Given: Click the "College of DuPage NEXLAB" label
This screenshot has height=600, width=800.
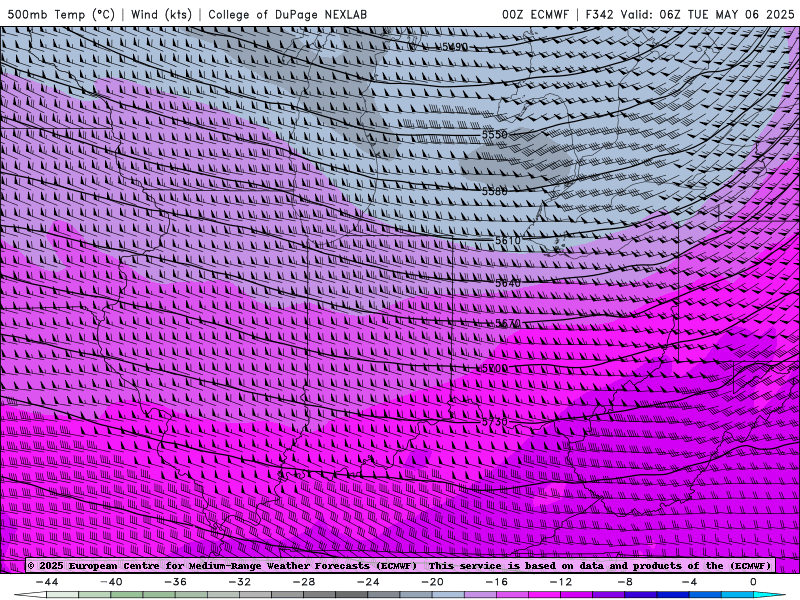Looking at the screenshot, I should pyautogui.click(x=287, y=14).
